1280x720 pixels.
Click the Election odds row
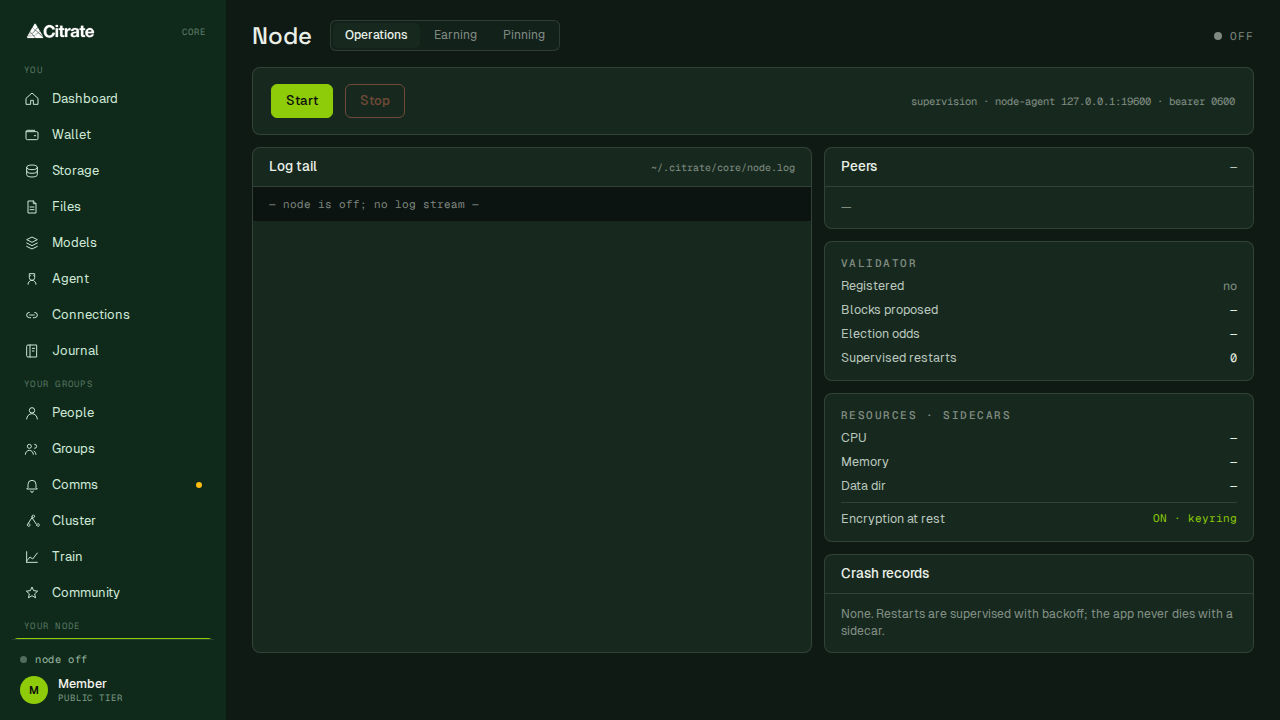tap(1039, 334)
